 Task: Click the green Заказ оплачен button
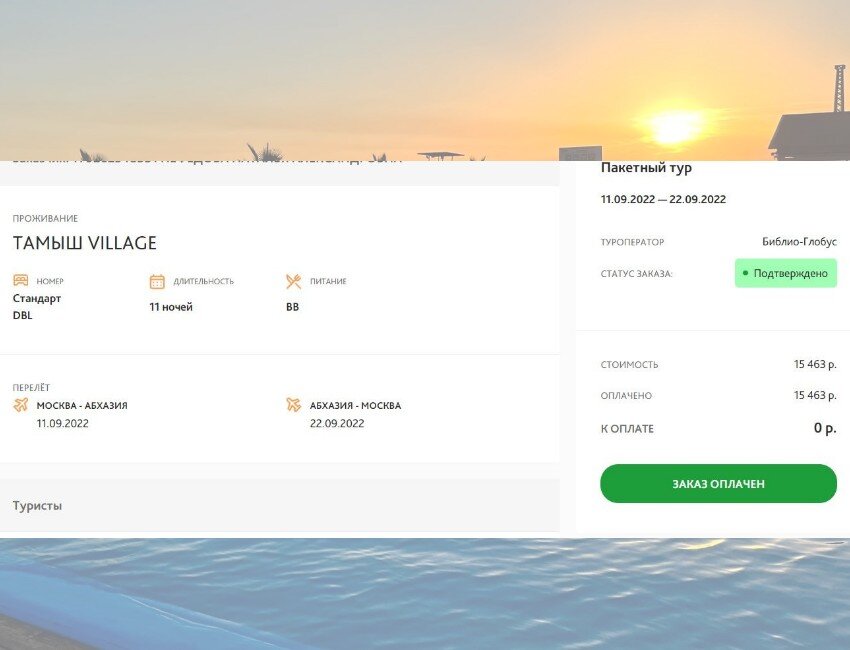(718, 484)
